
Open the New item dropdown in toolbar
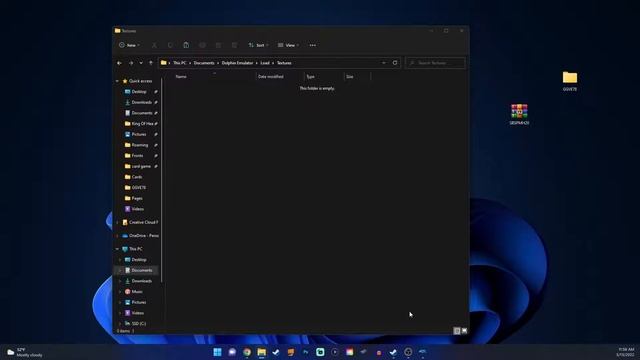[x=129, y=45]
